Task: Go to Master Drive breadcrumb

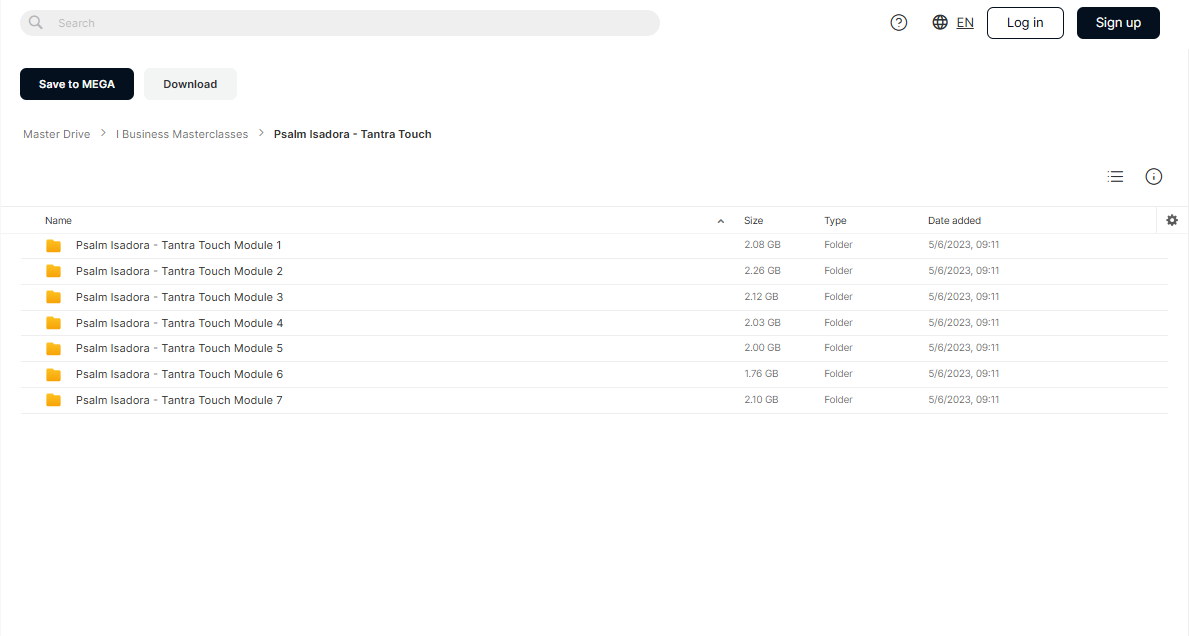Action: (56, 134)
